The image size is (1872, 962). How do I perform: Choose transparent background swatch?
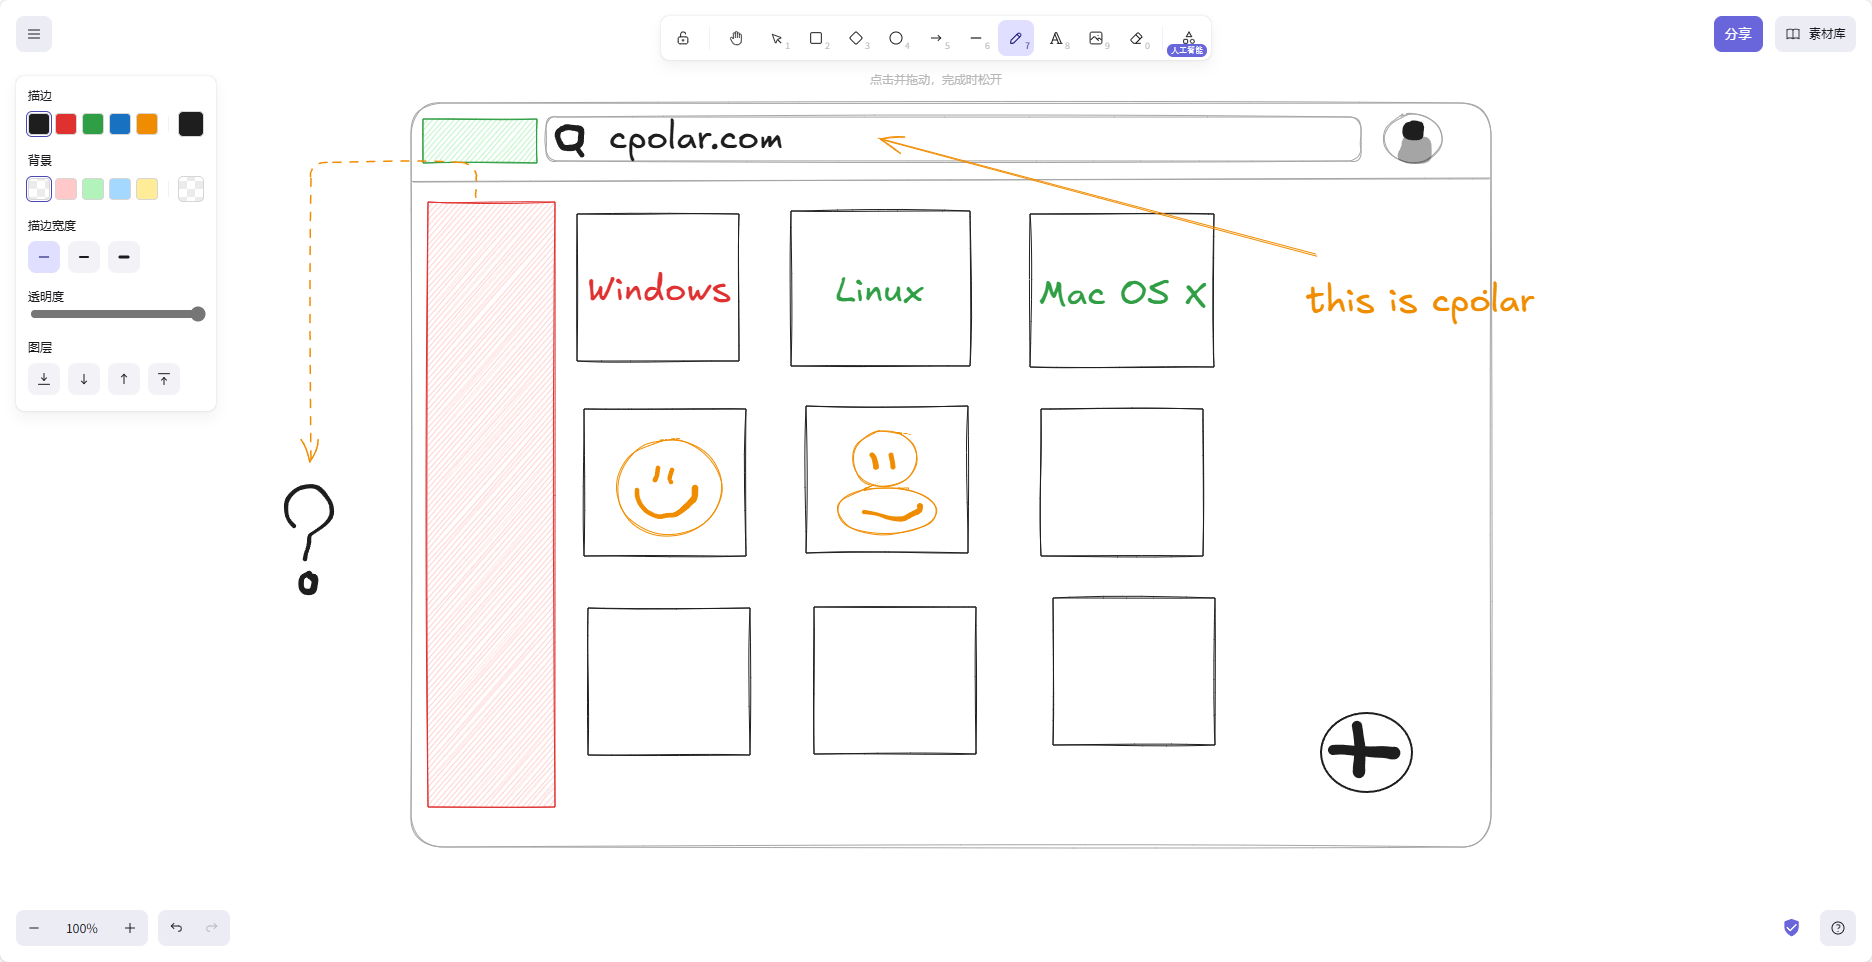point(39,189)
